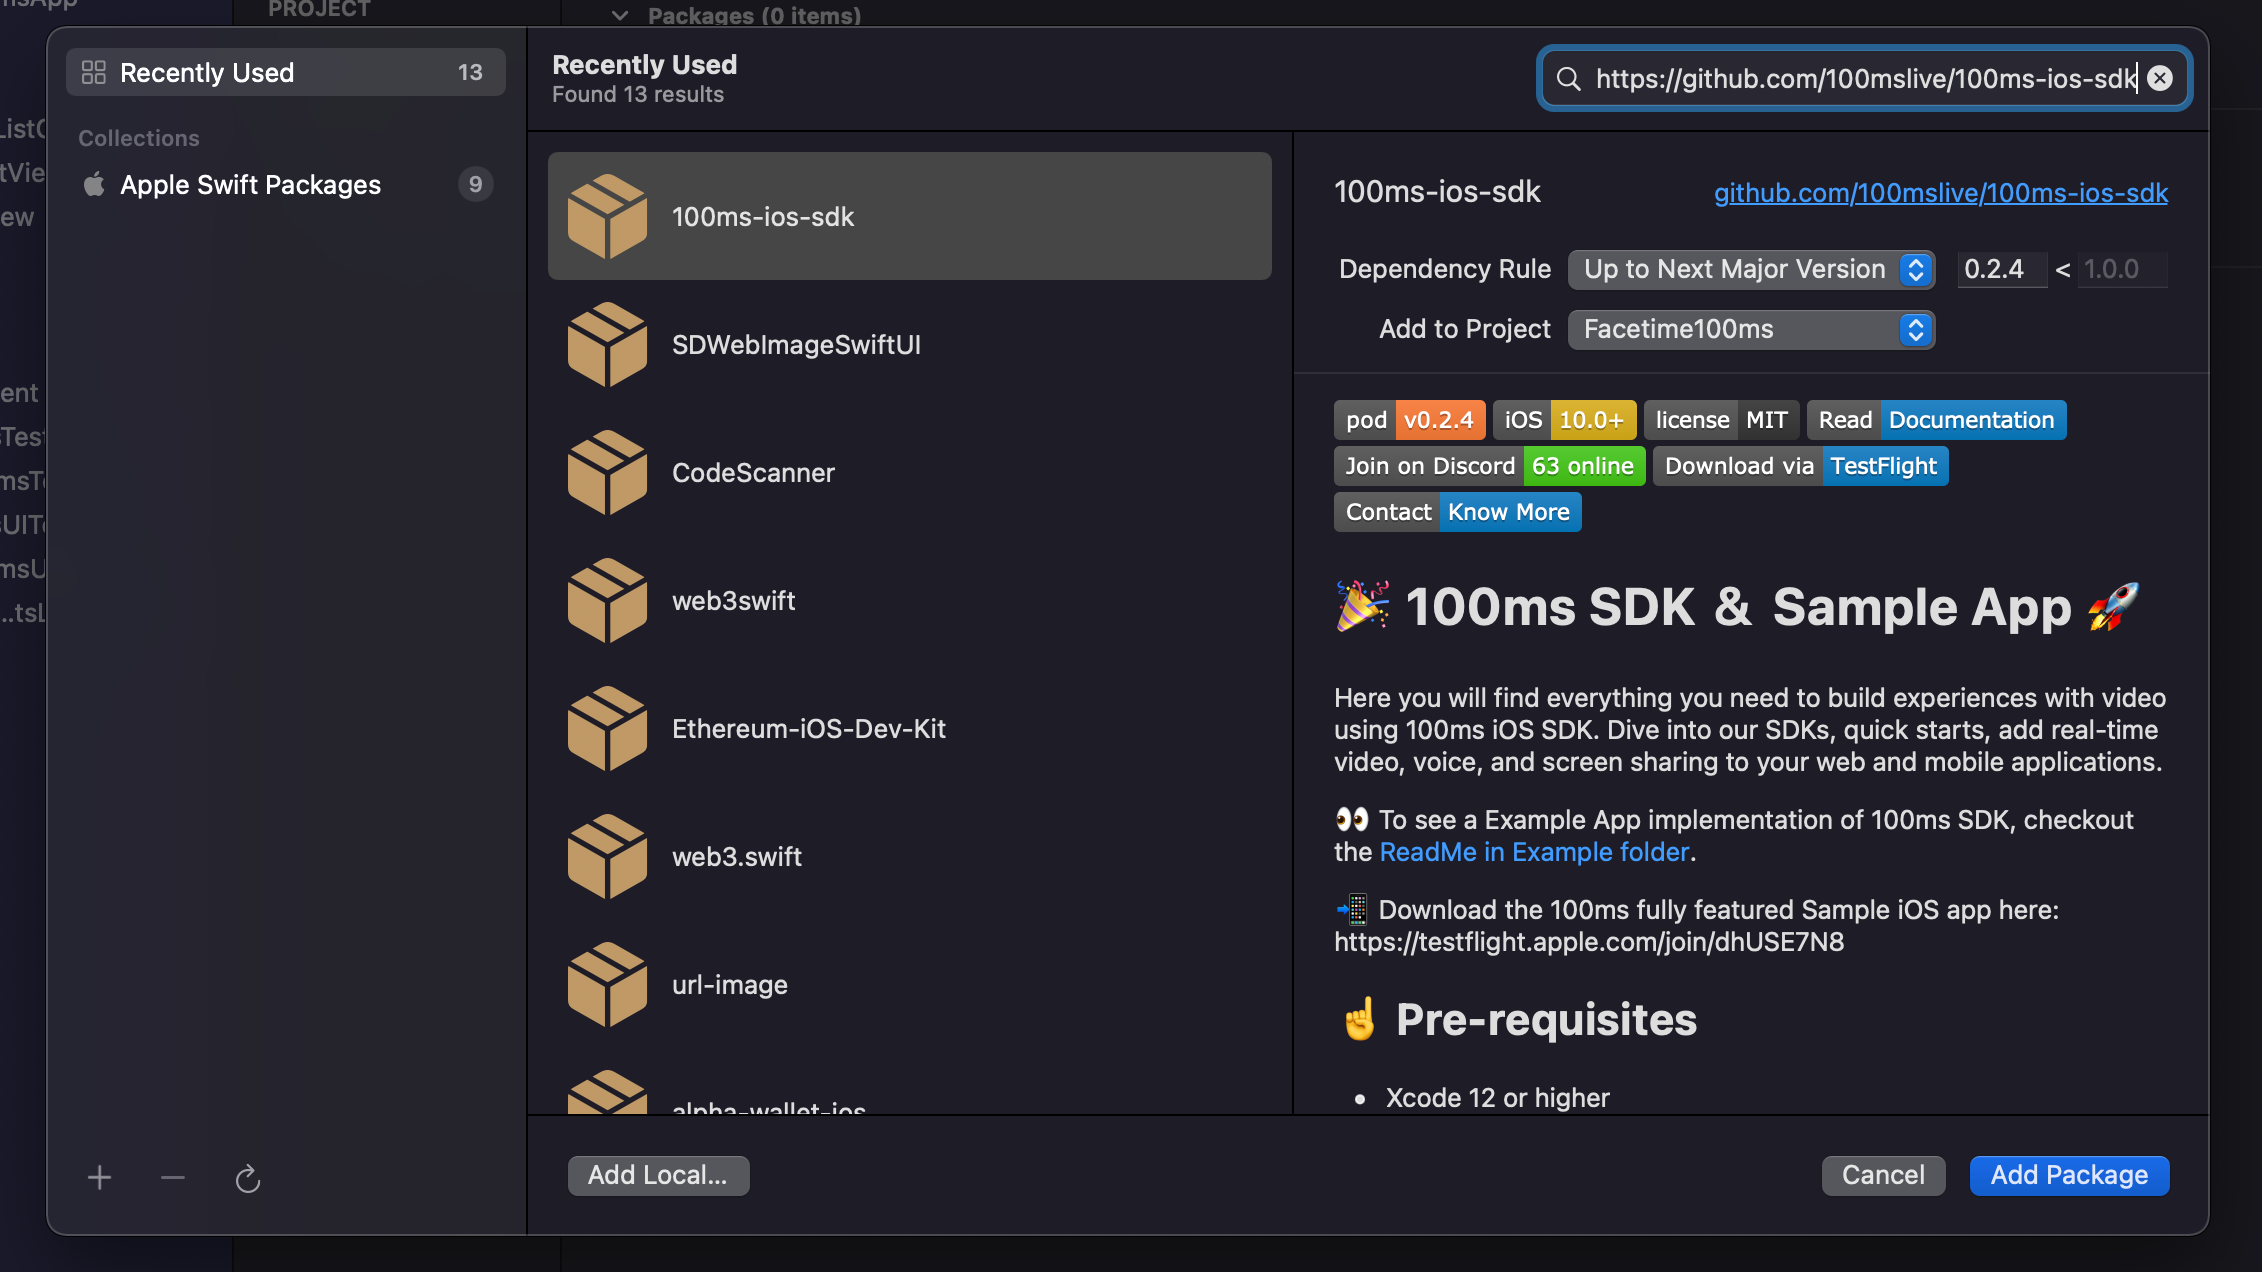Click the Collections section label
The image size is (2262, 1272).
click(x=139, y=138)
